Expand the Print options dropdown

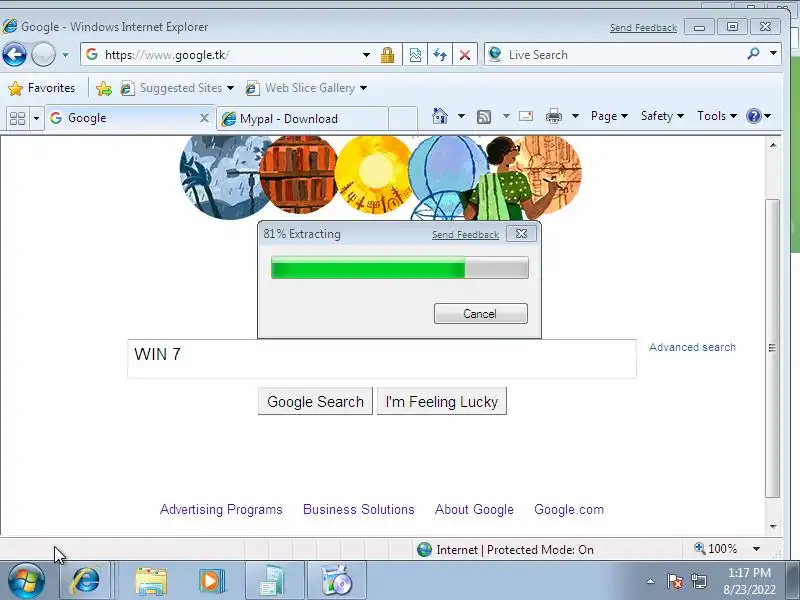point(575,116)
